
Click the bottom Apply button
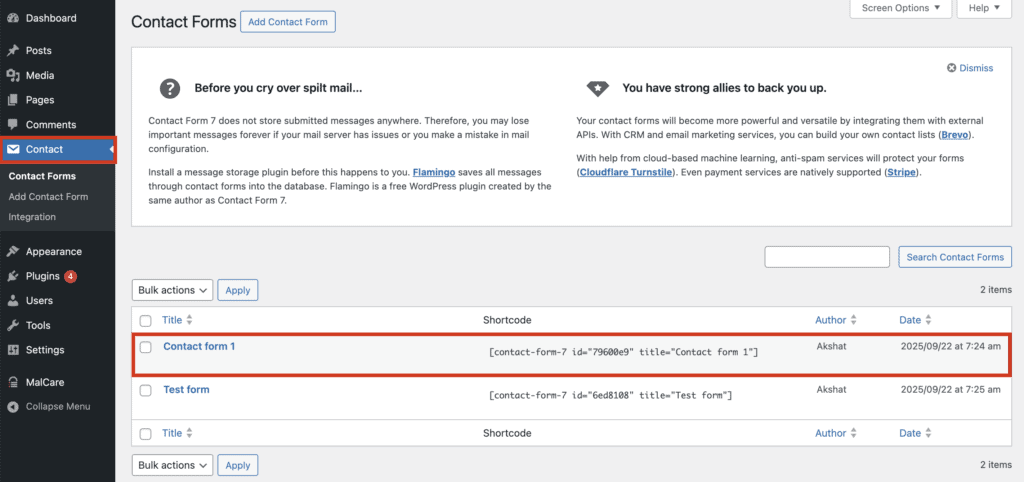pos(238,465)
